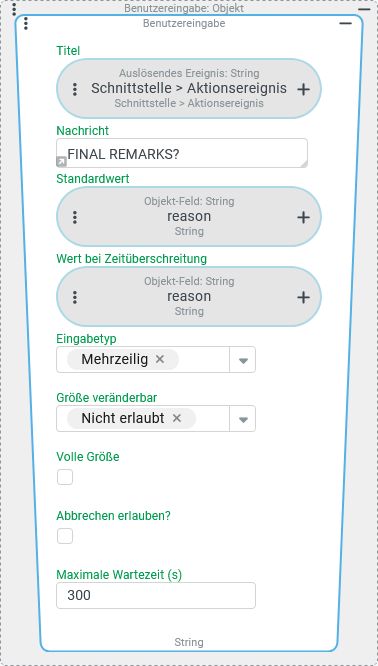Open three-dot menu of Standardwert reason block
This screenshot has height=666, width=378.
pos(75,217)
